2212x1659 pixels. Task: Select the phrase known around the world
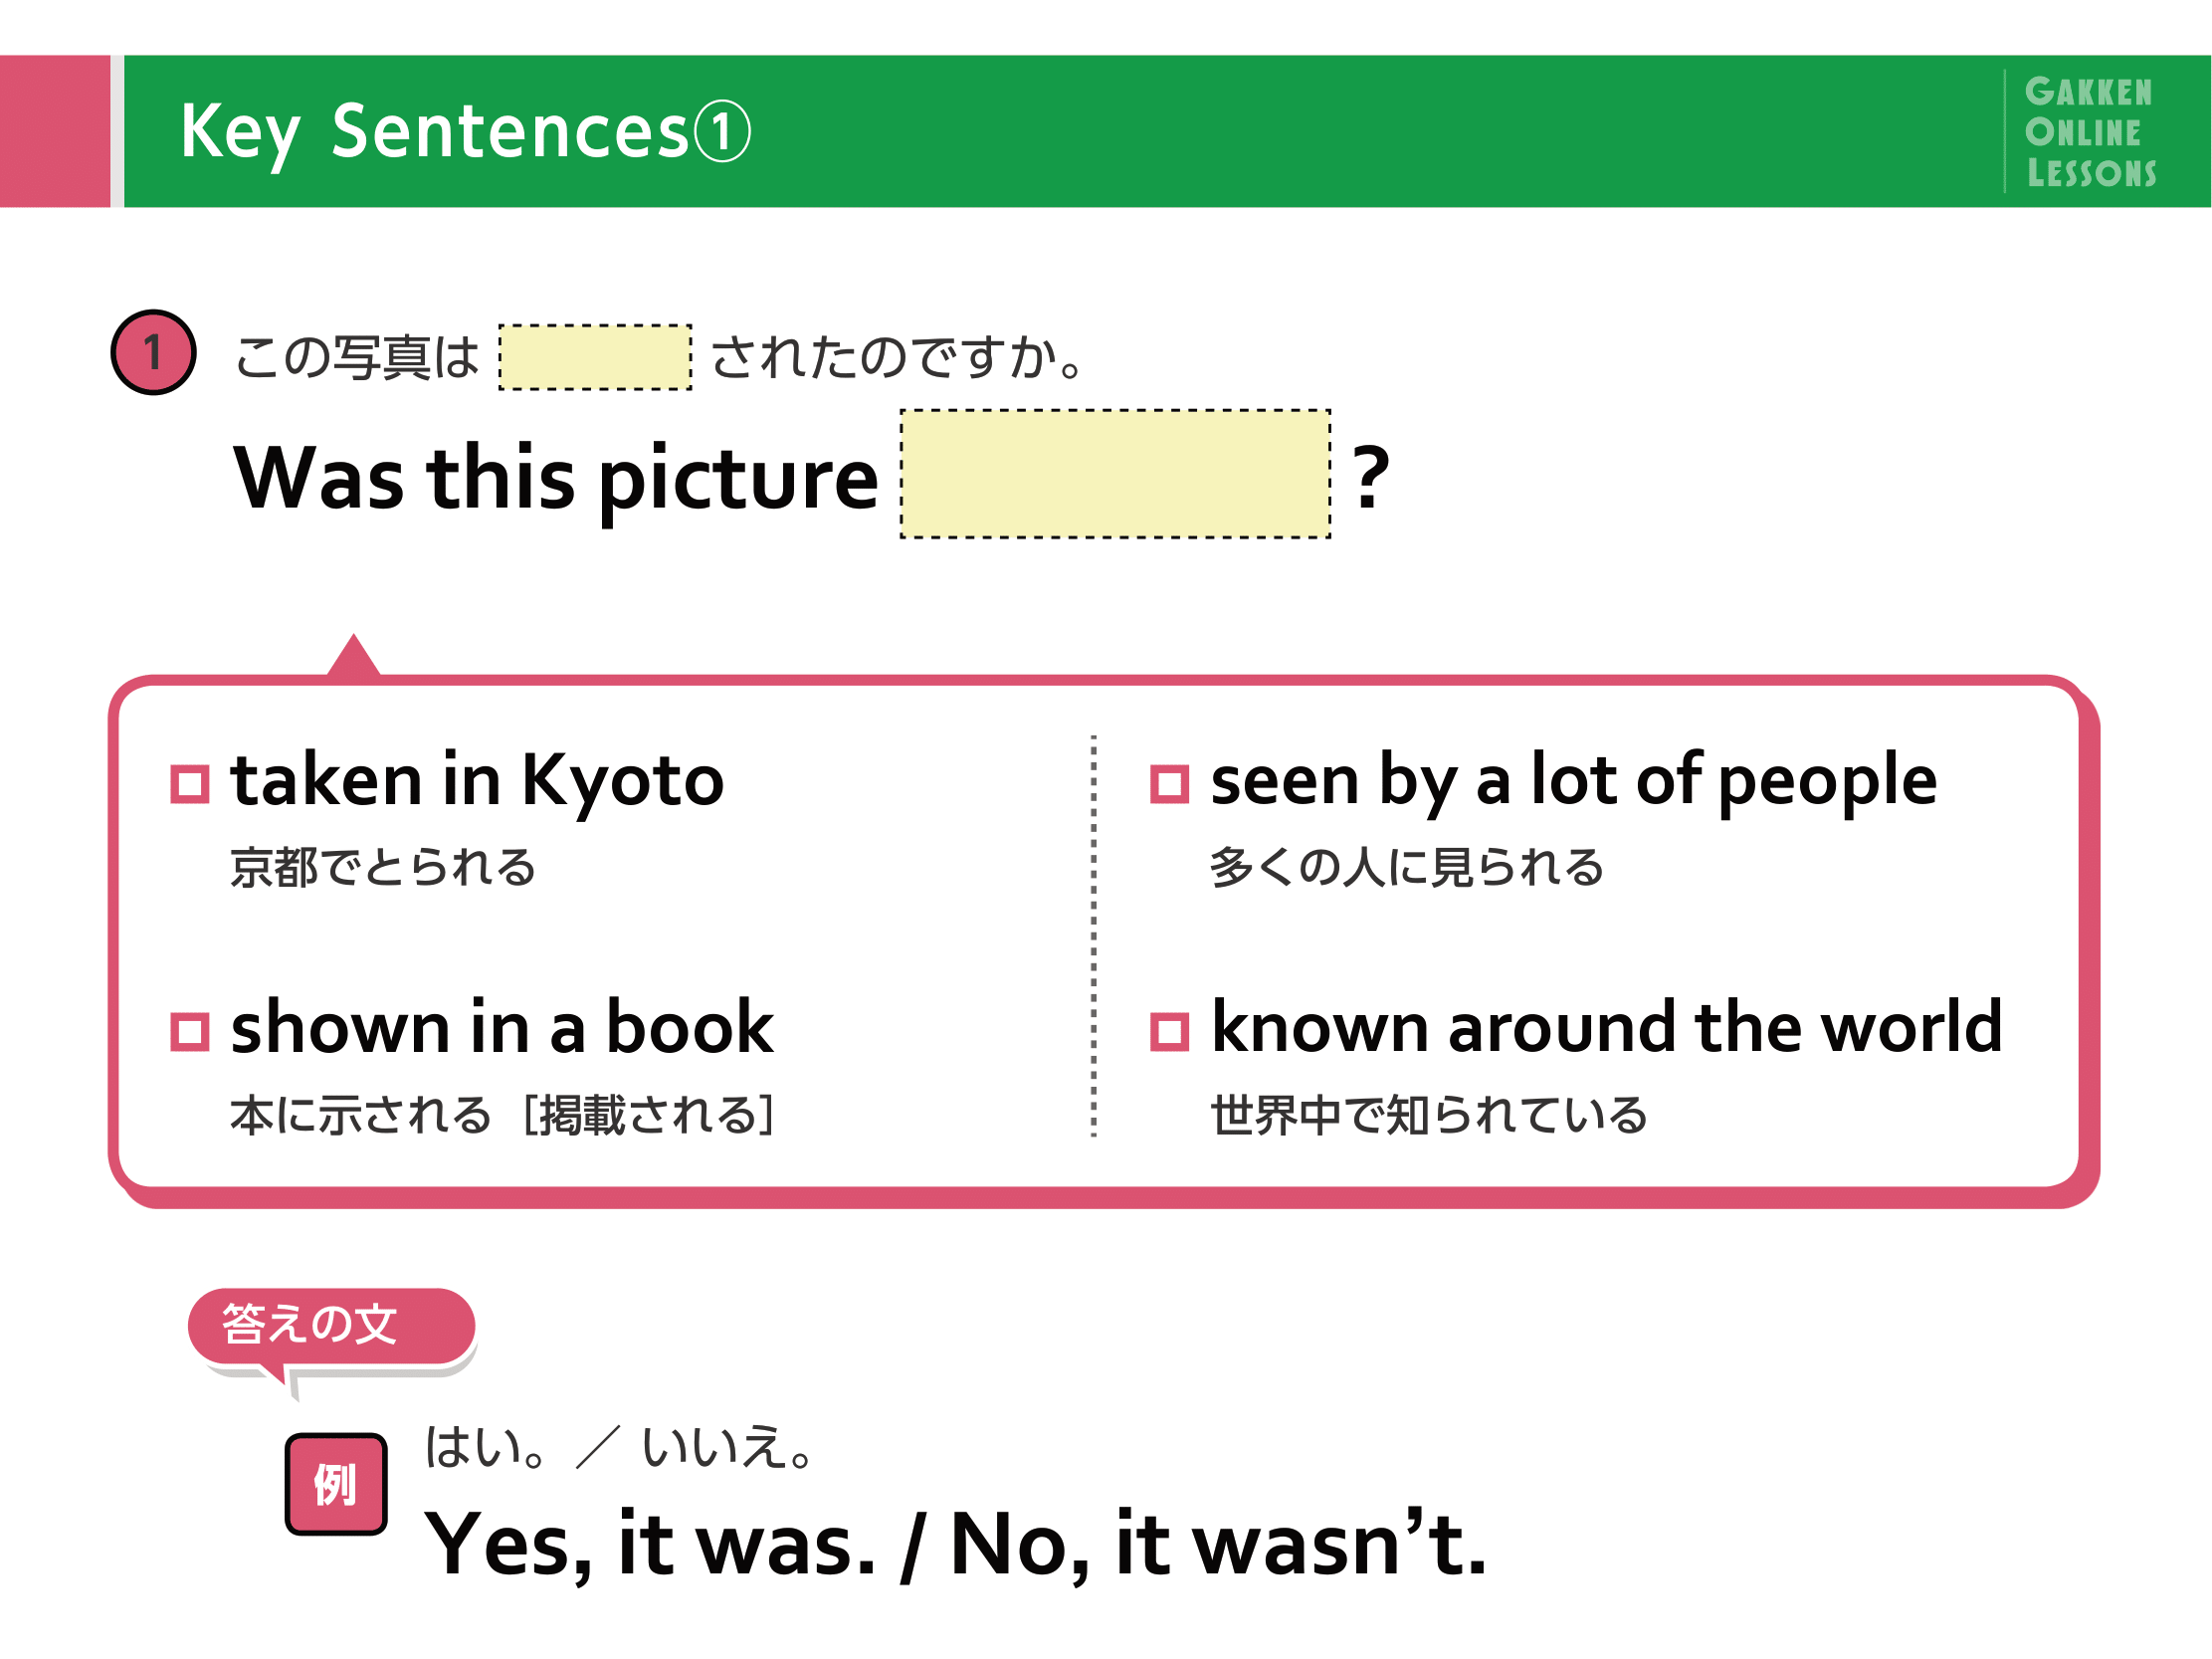tap(1606, 1027)
